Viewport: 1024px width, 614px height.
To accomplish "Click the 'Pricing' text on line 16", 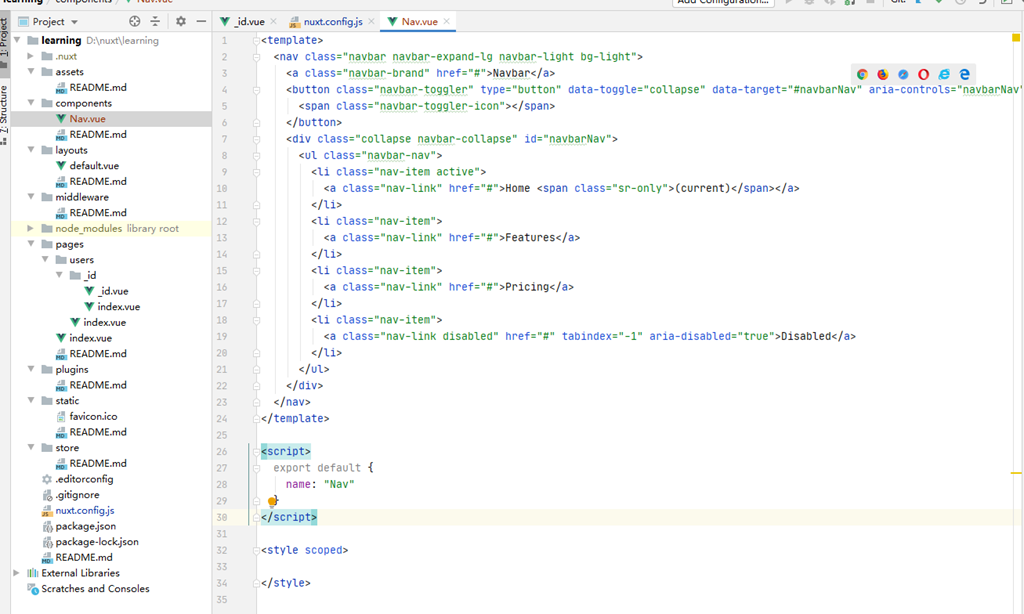I will pyautogui.click(x=527, y=287).
